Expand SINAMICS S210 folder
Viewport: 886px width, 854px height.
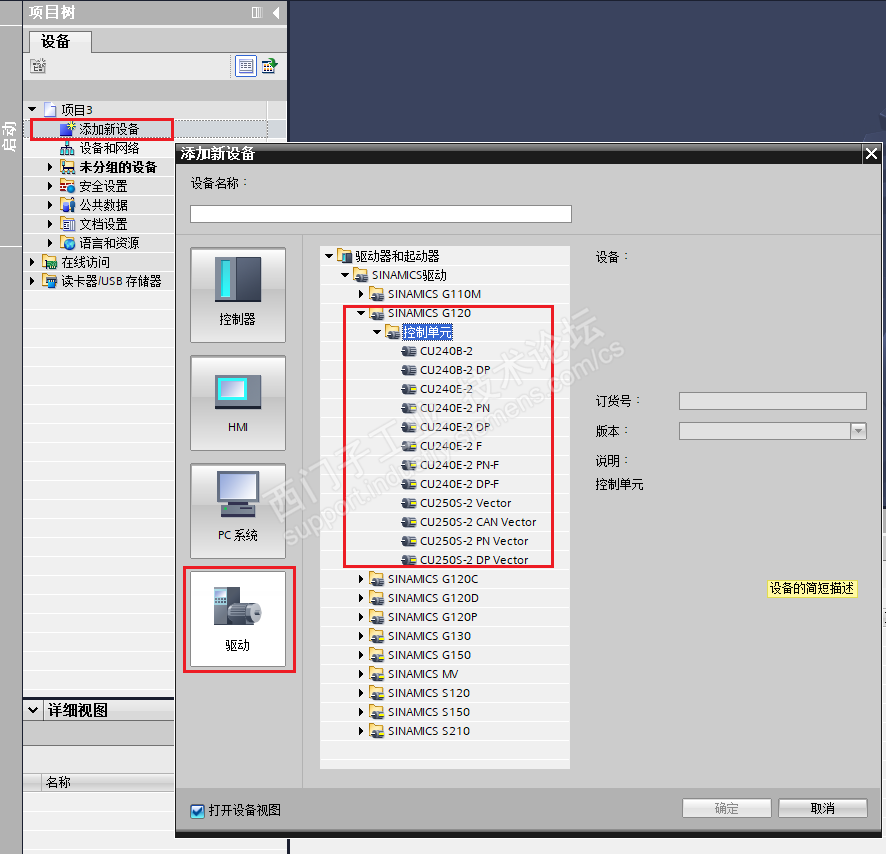tap(361, 731)
